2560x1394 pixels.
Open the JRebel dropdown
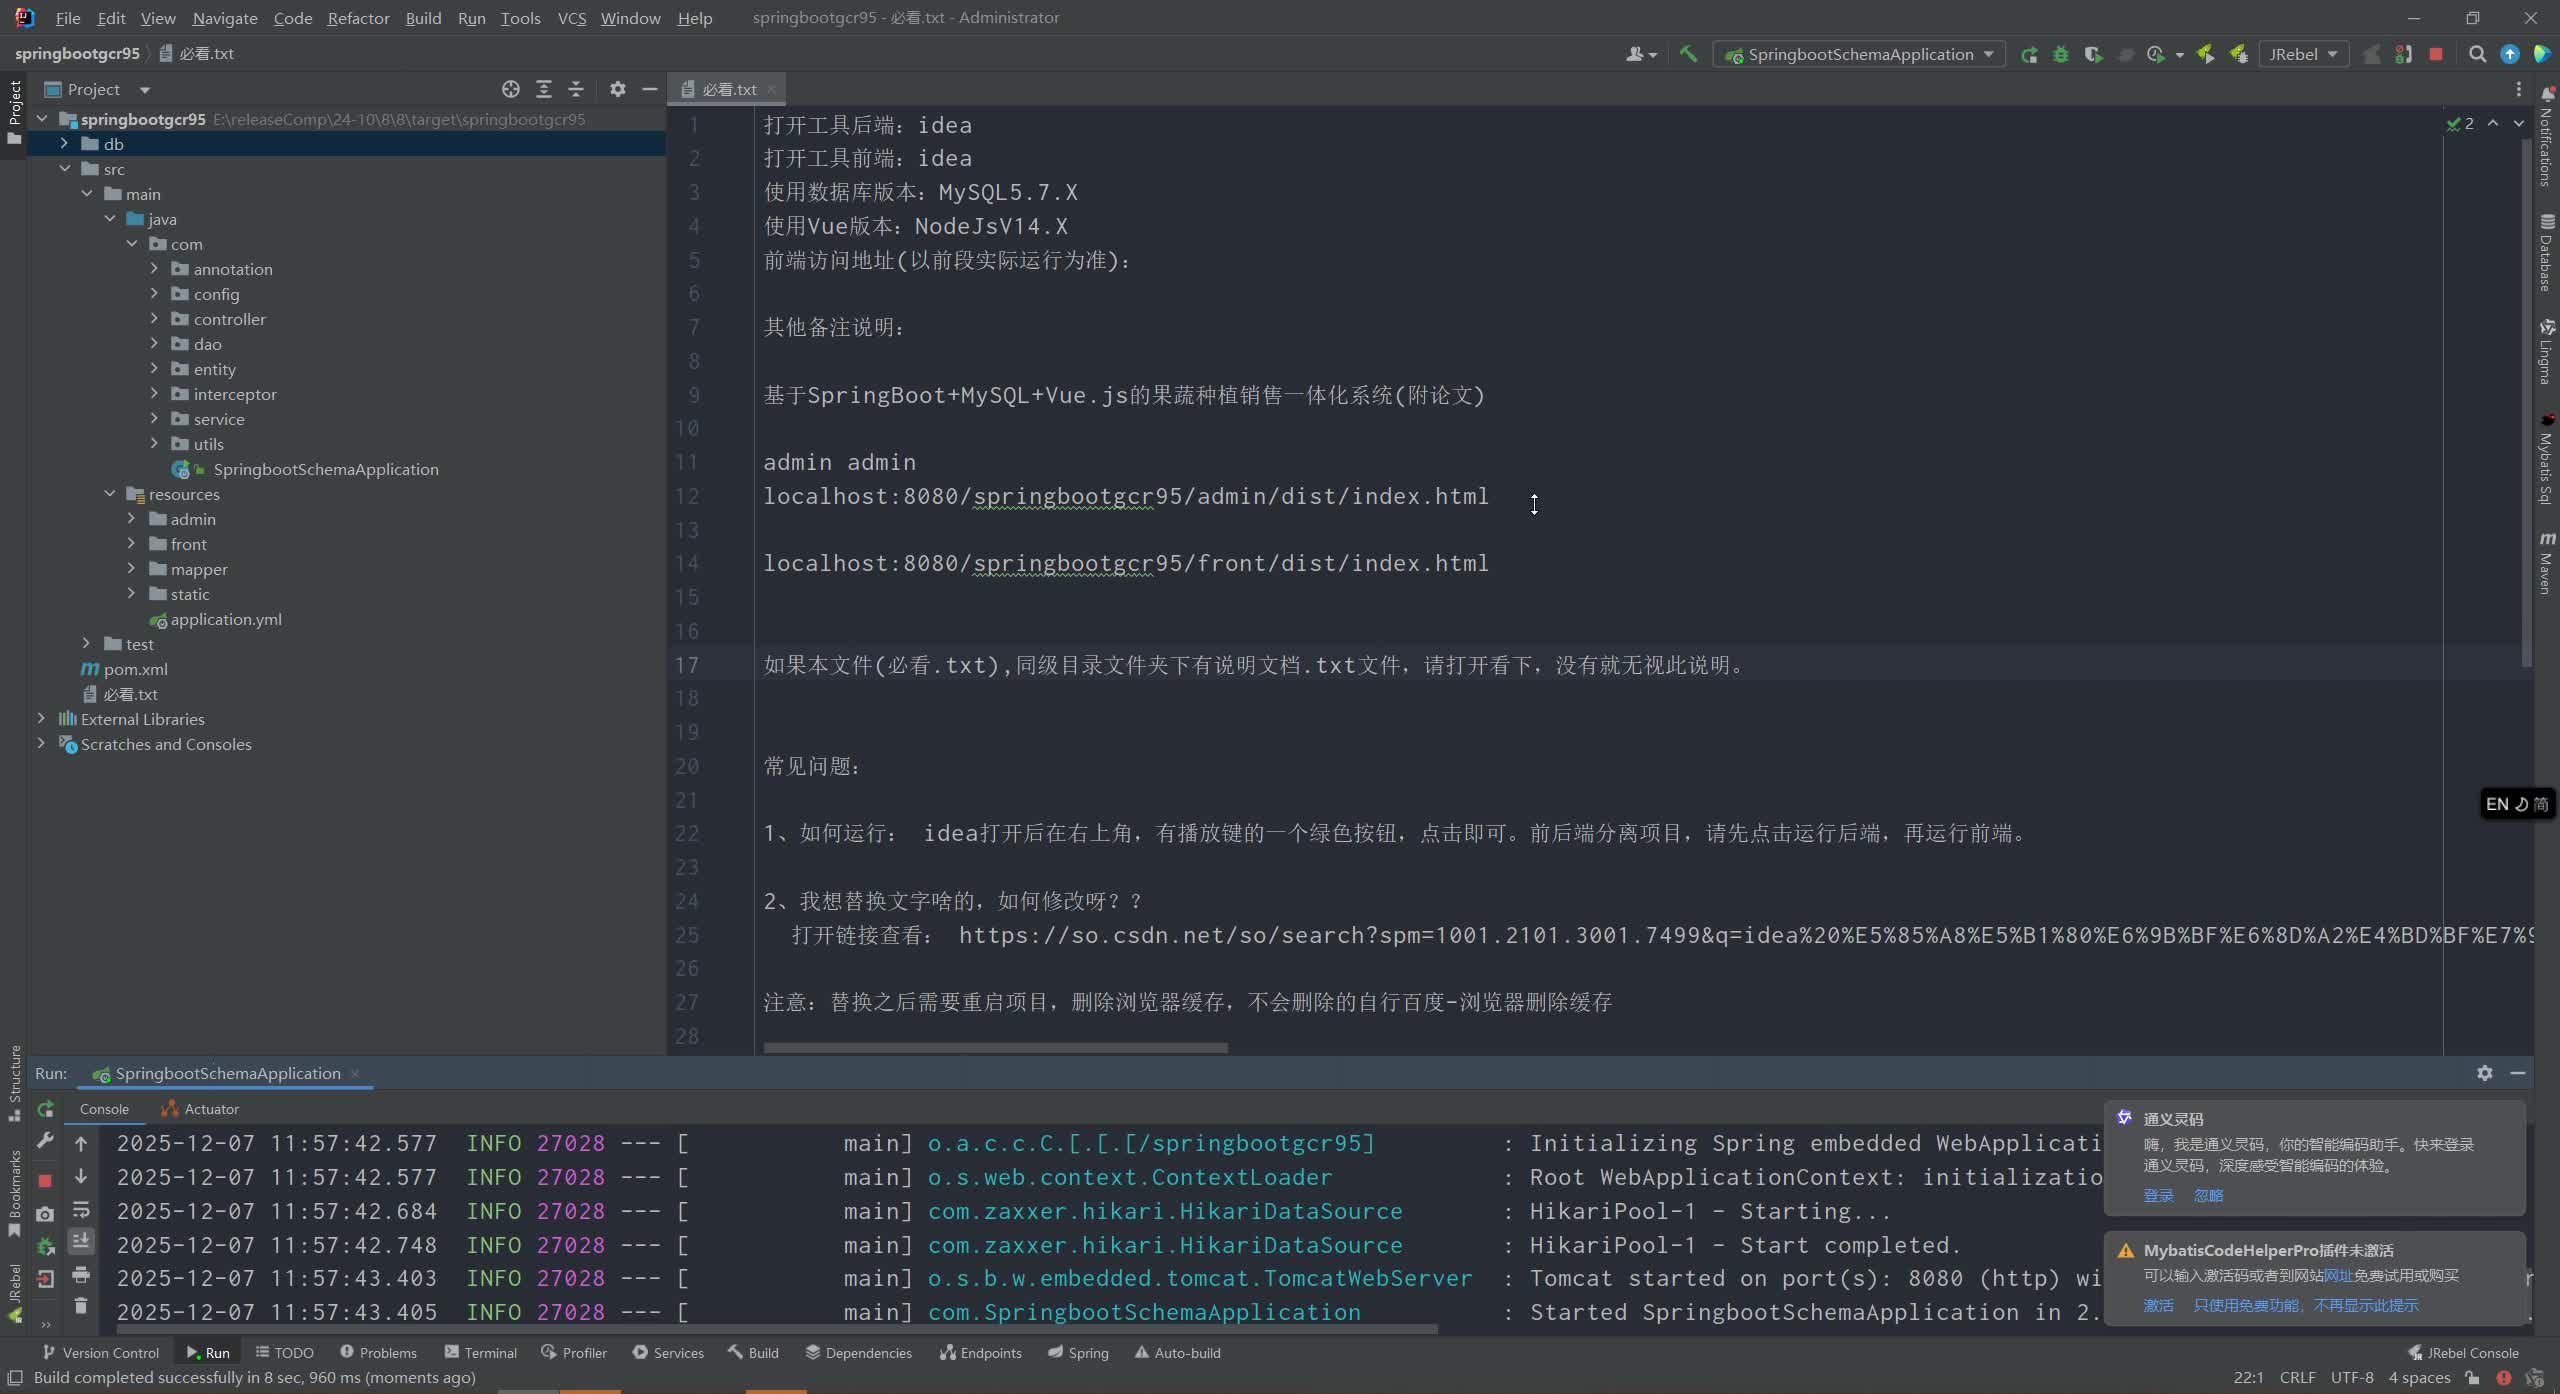(2303, 54)
